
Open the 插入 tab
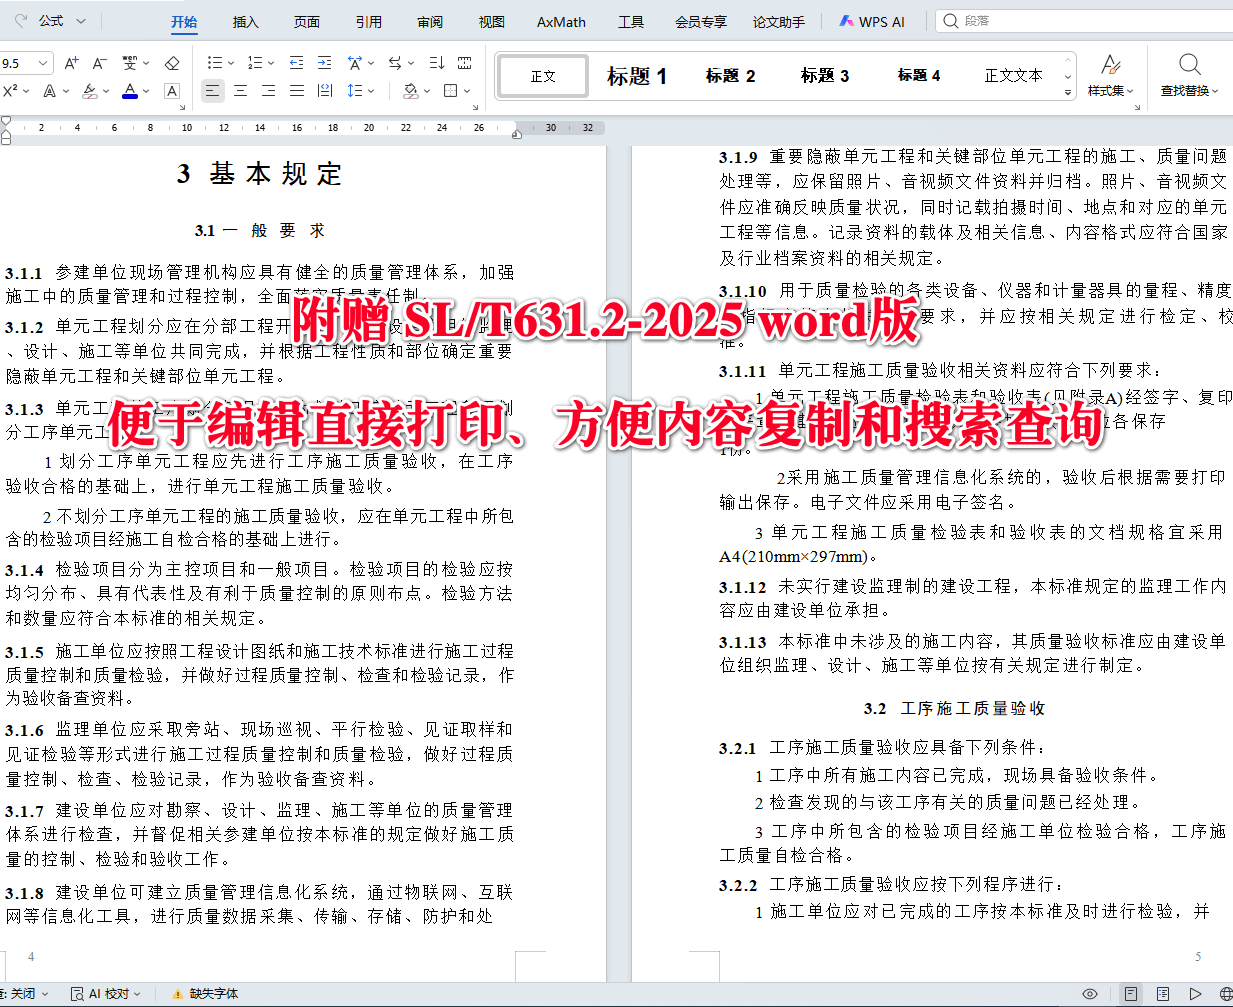245,22
